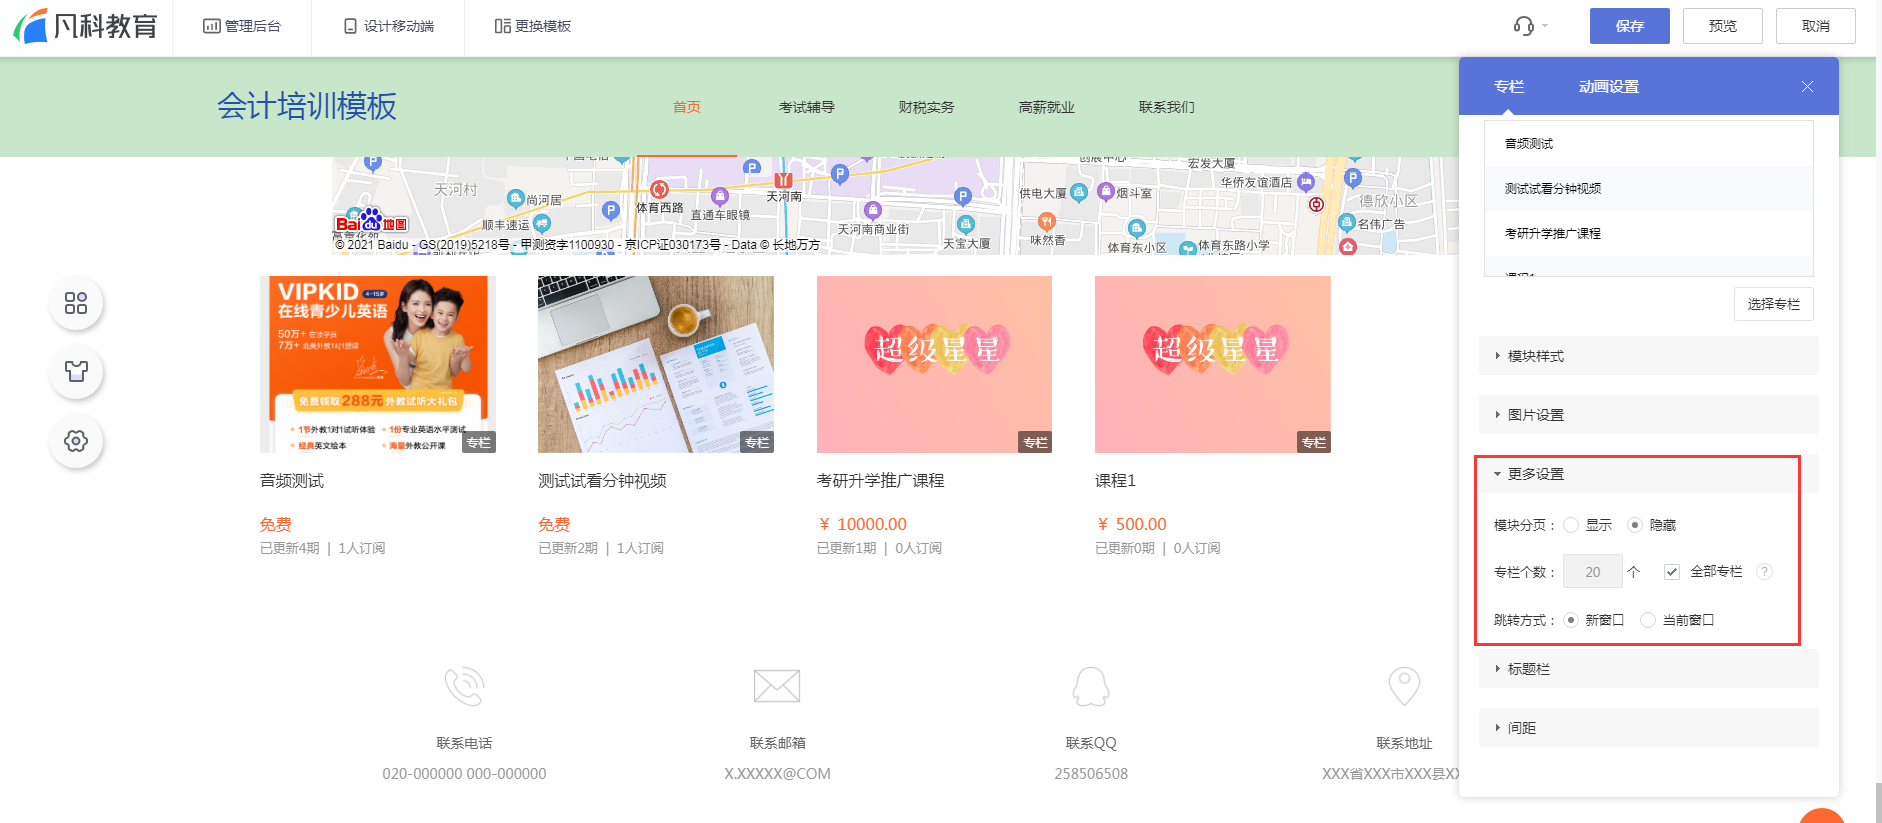Click the page vertical scrollbar thumb
The height and width of the screenshot is (823, 1882).
click(x=1878, y=802)
